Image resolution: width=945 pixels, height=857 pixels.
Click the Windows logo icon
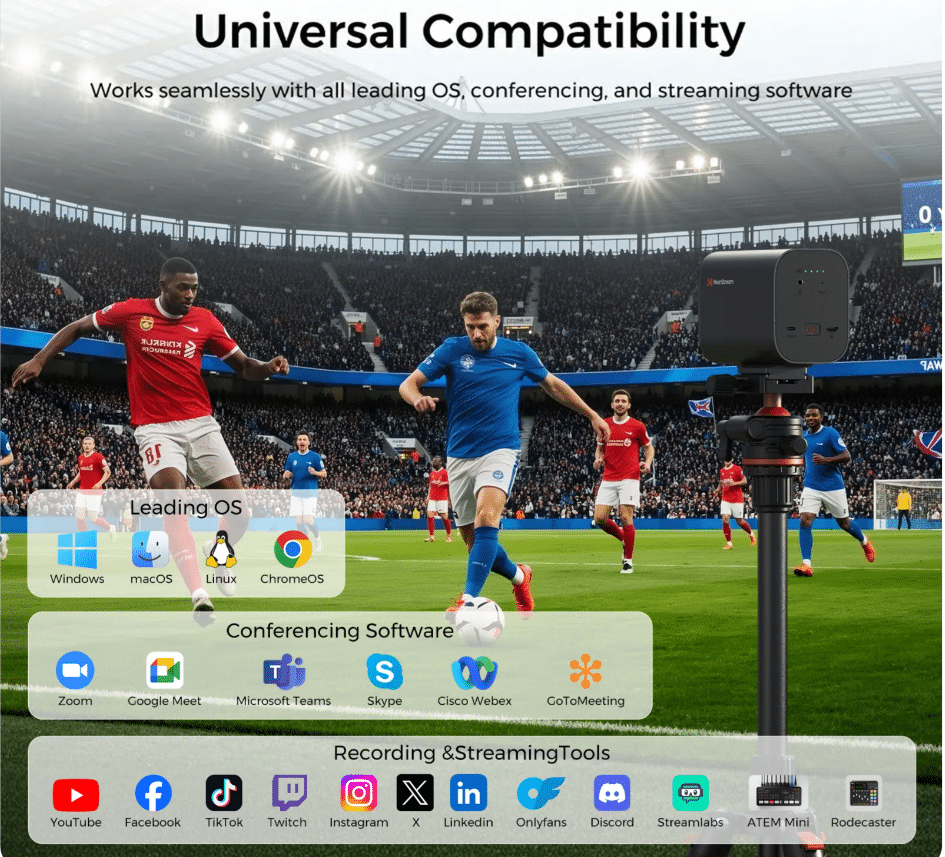[x=77, y=549]
